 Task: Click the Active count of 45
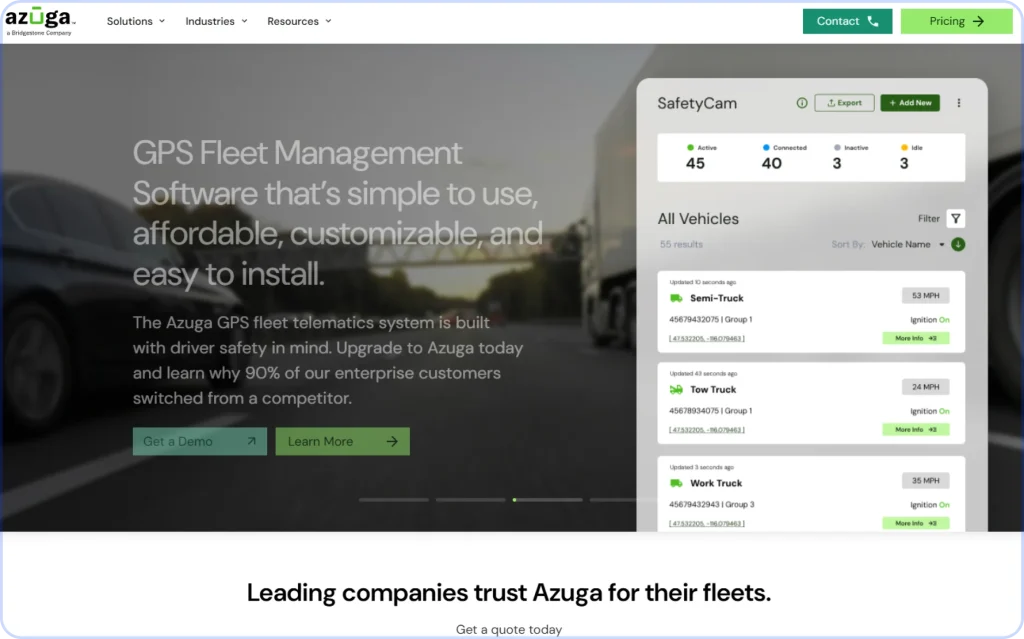click(695, 163)
